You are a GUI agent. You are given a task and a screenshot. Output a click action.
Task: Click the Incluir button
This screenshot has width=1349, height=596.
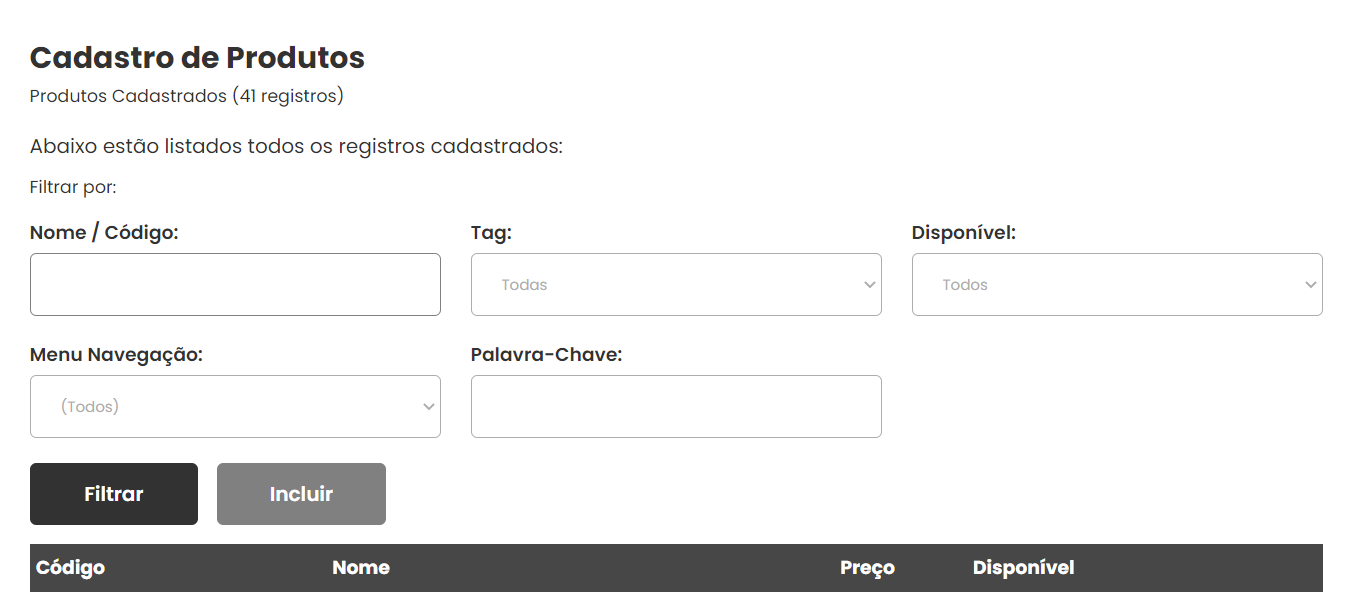tap(301, 494)
